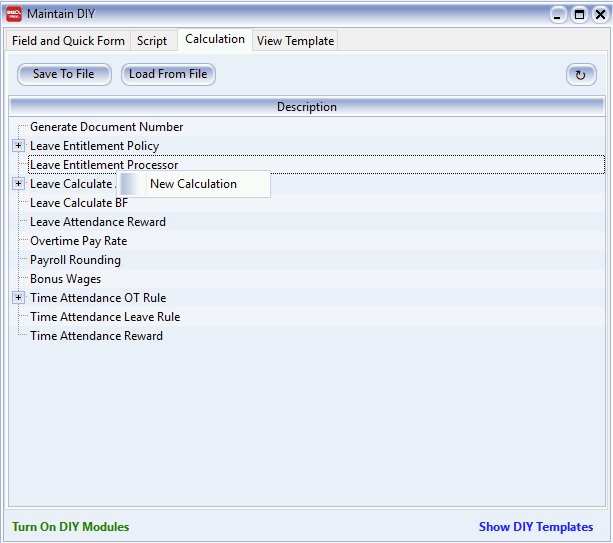The width and height of the screenshot is (613, 543).
Task: Click the Maintain DIY app icon
Action: tap(13, 14)
